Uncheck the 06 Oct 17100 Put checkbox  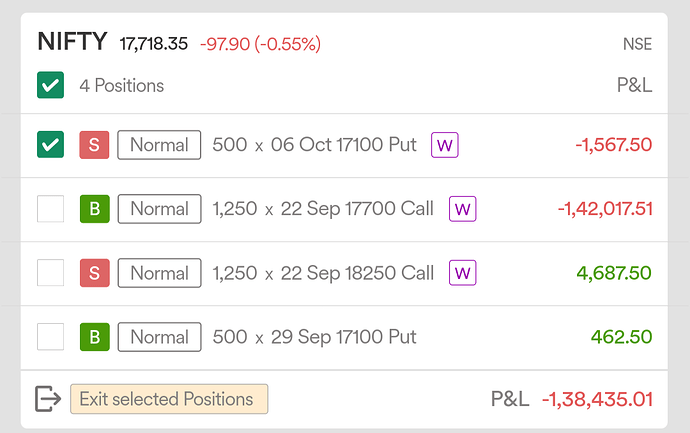pos(50,144)
